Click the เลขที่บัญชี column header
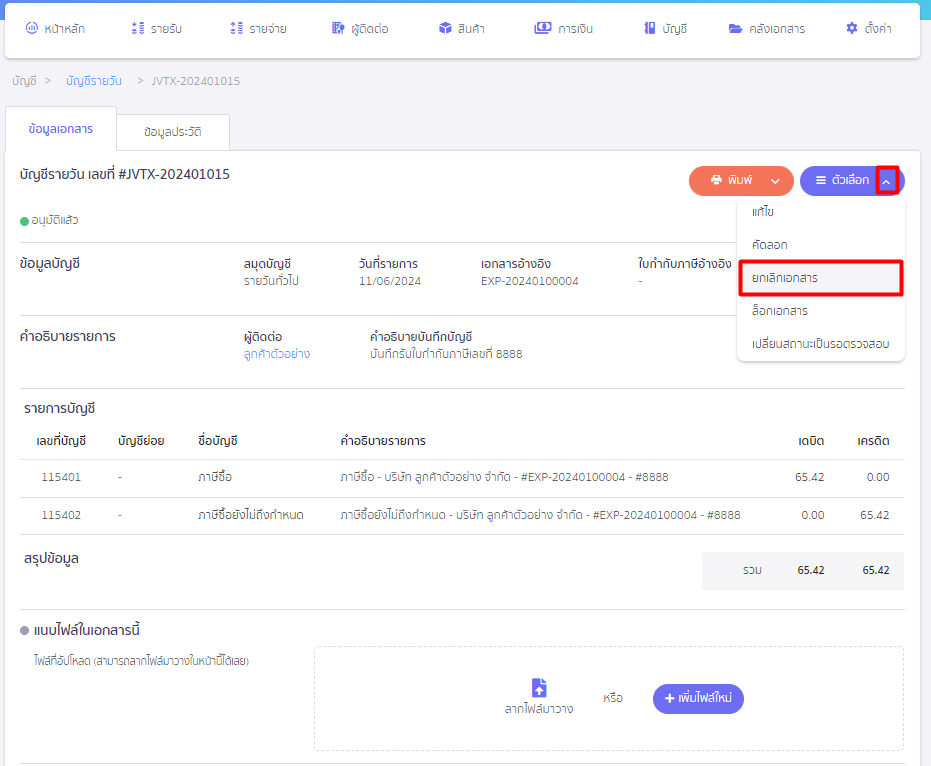This screenshot has height=766, width=931. point(61,441)
